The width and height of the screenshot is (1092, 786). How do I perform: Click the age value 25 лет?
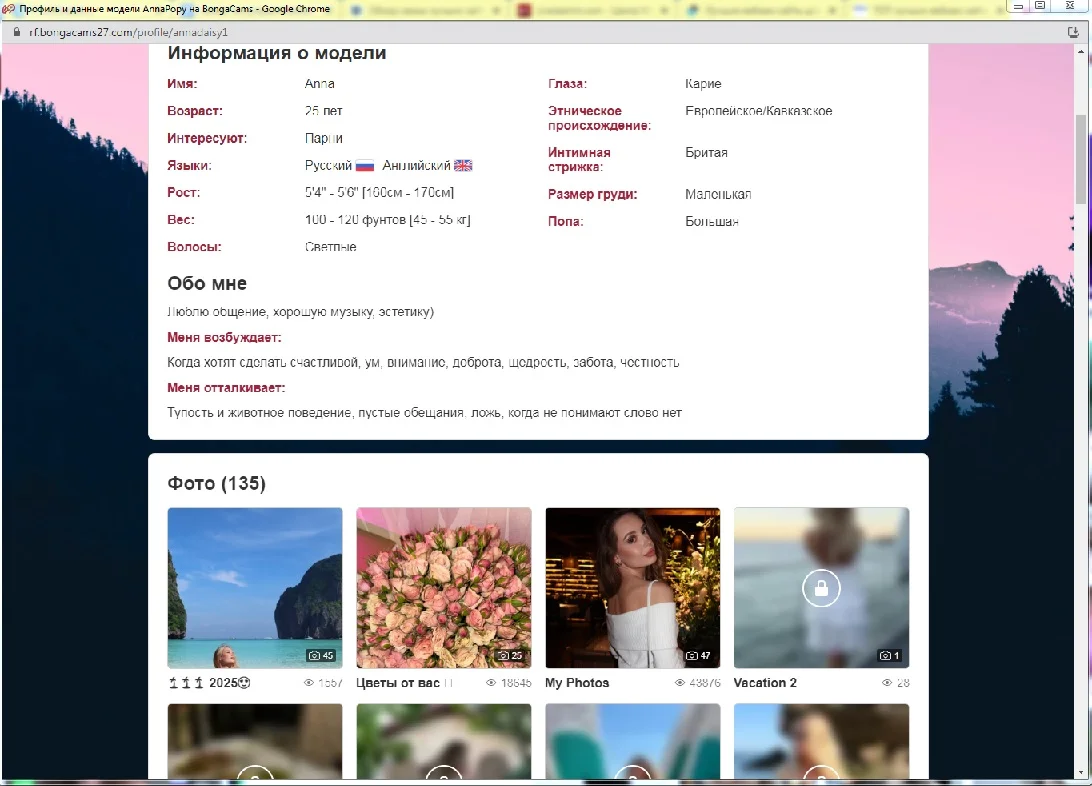[324, 111]
